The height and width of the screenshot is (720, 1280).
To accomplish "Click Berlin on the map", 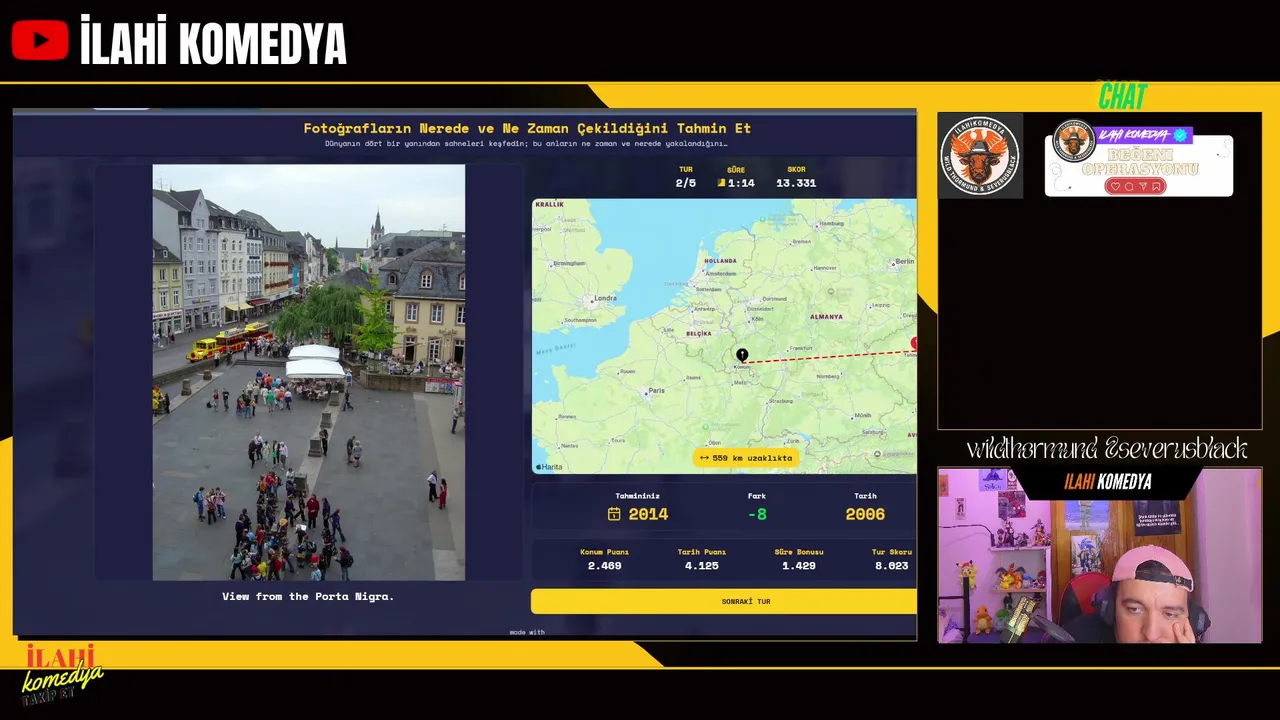I will [905, 261].
